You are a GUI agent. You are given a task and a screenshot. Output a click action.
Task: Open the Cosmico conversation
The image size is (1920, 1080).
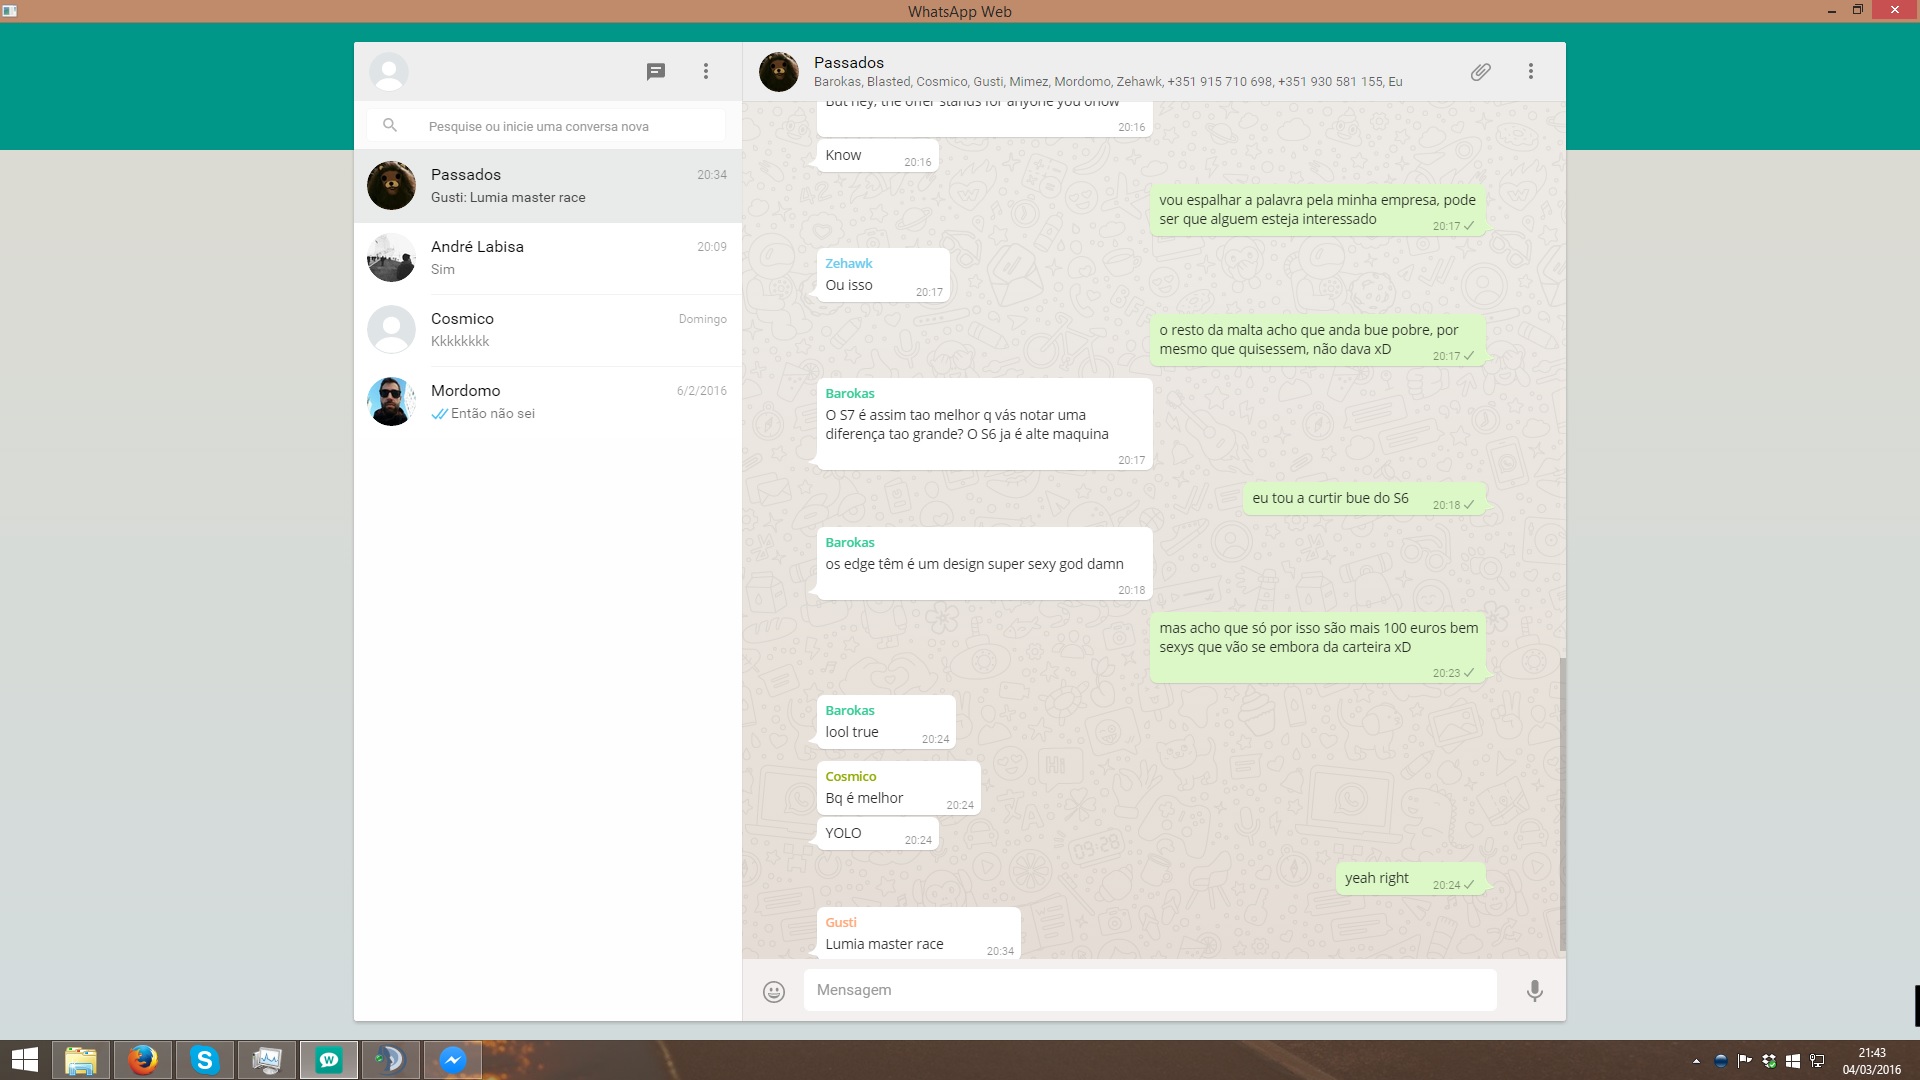pyautogui.click(x=548, y=330)
